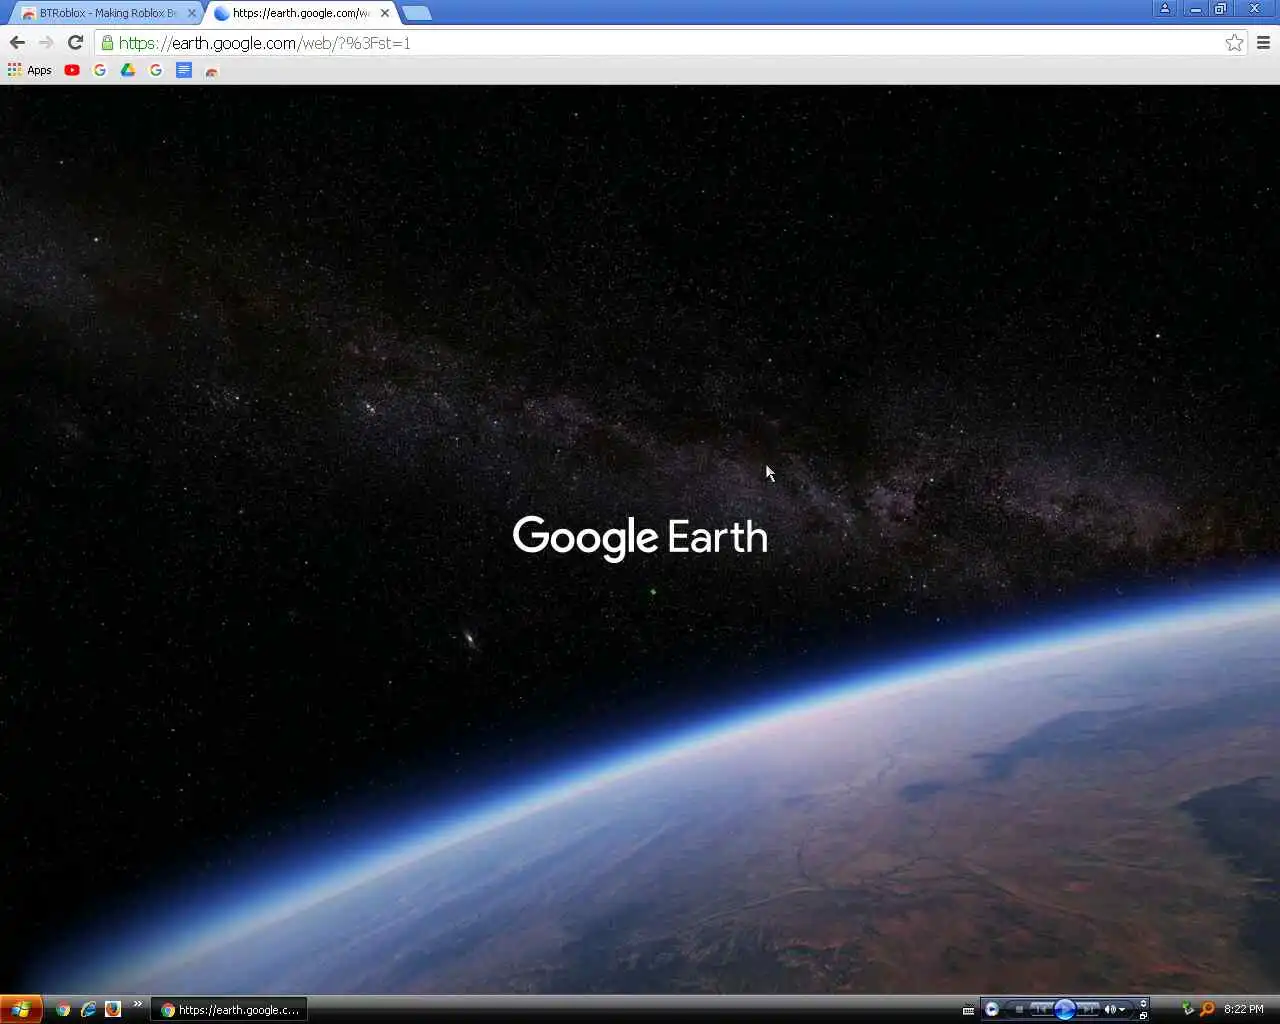Screen dimensions: 1280x1024
Task: Select the earth.google.com taskbar button
Action: coord(229,1010)
